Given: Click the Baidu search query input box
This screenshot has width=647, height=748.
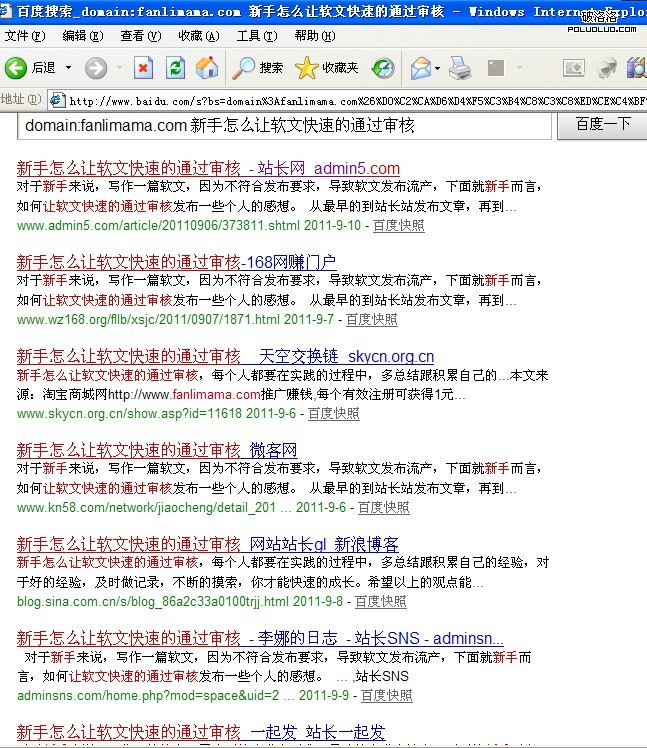Looking at the screenshot, I should click(284, 126).
